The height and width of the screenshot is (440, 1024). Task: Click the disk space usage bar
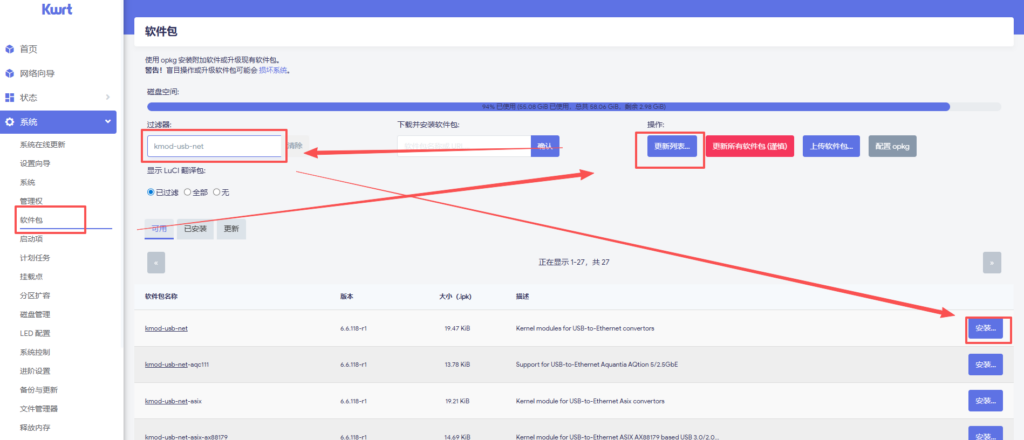pyautogui.click(x=574, y=106)
